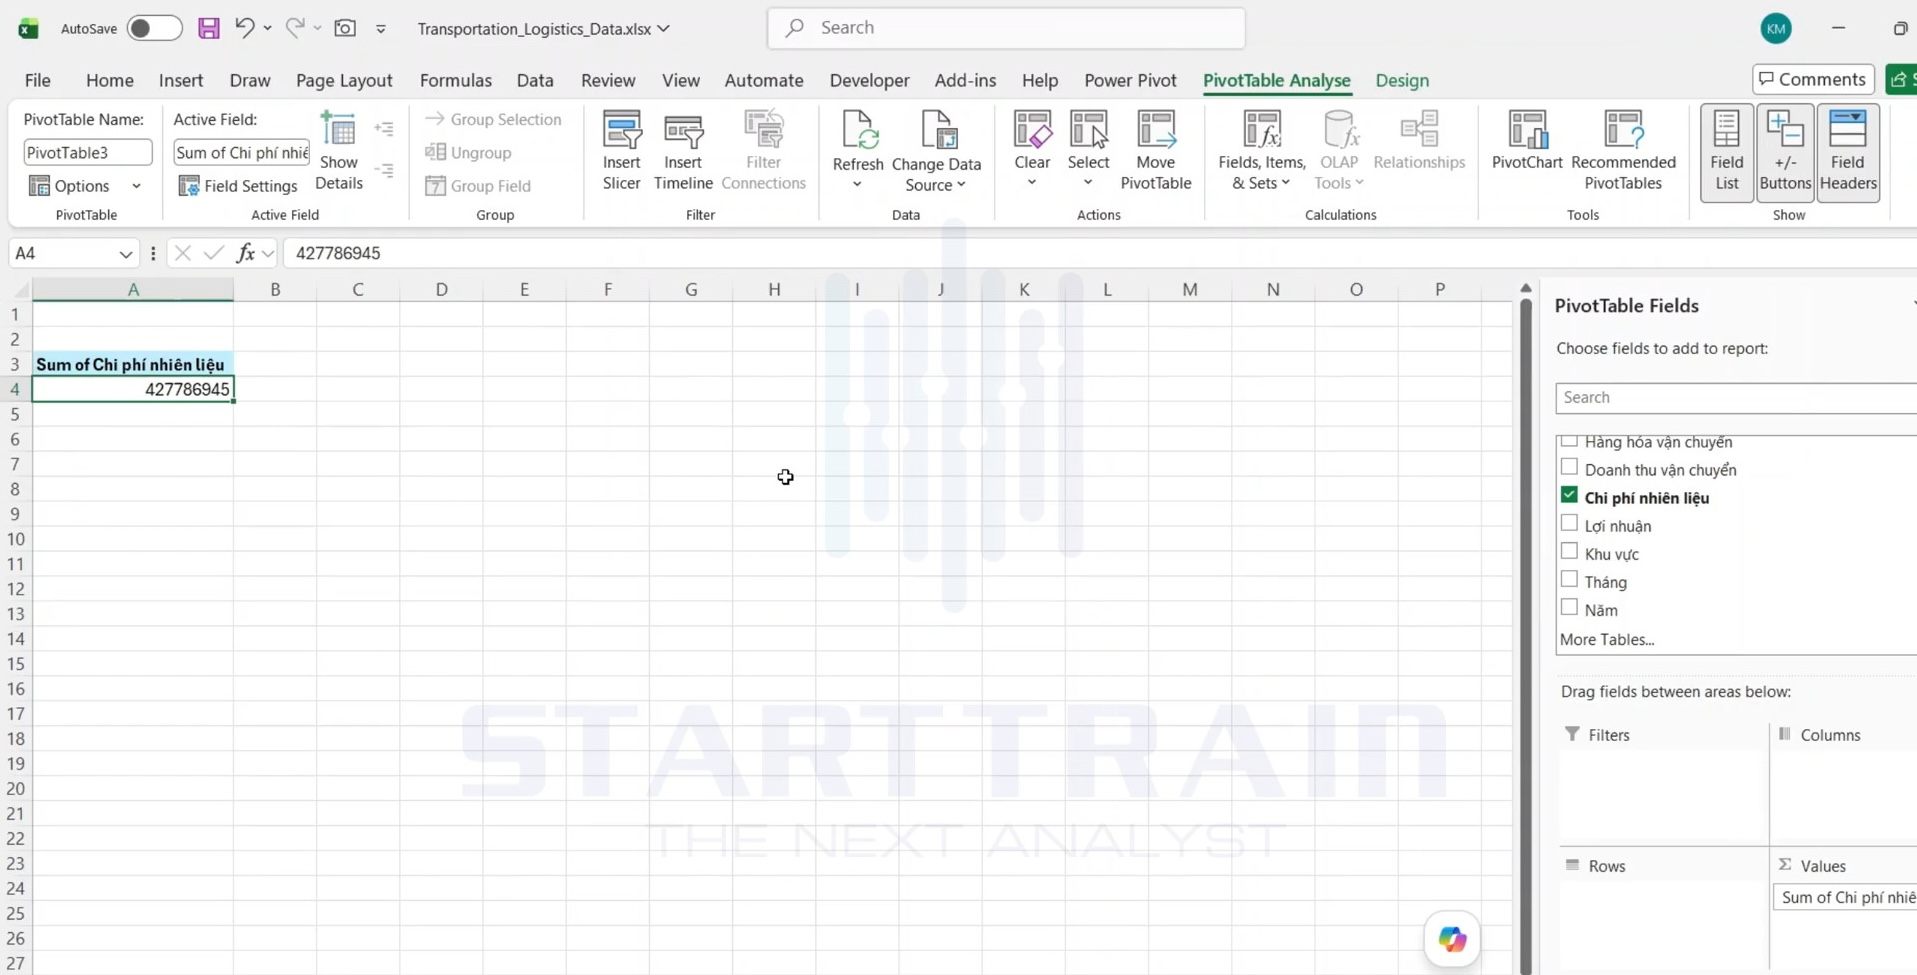Click the Show Details icon

coord(338,150)
